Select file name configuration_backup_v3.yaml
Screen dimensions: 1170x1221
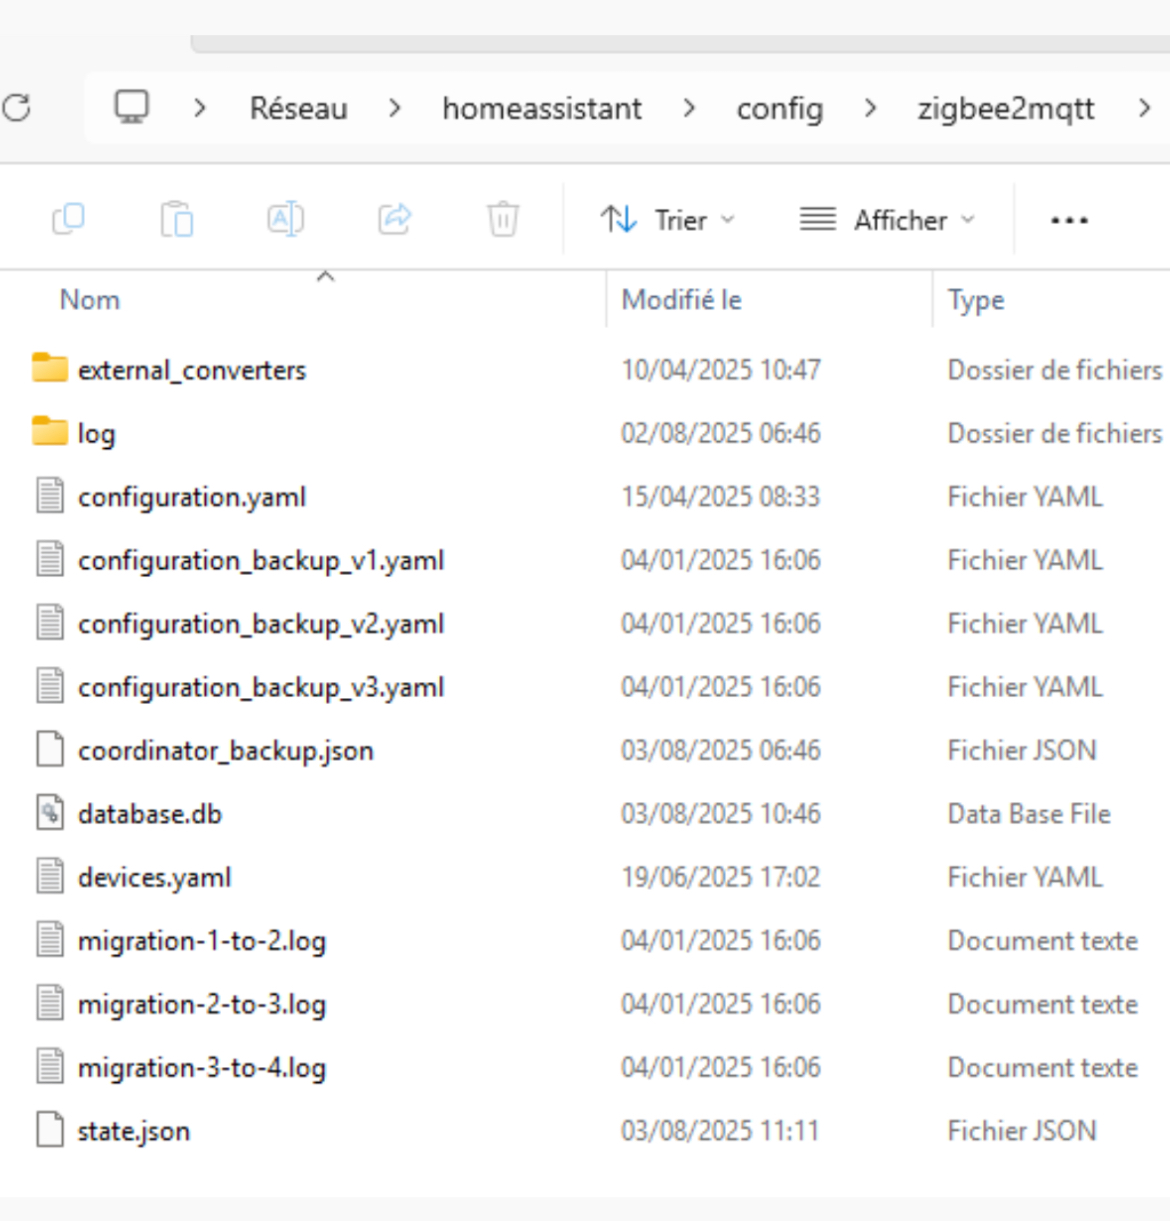[261, 687]
